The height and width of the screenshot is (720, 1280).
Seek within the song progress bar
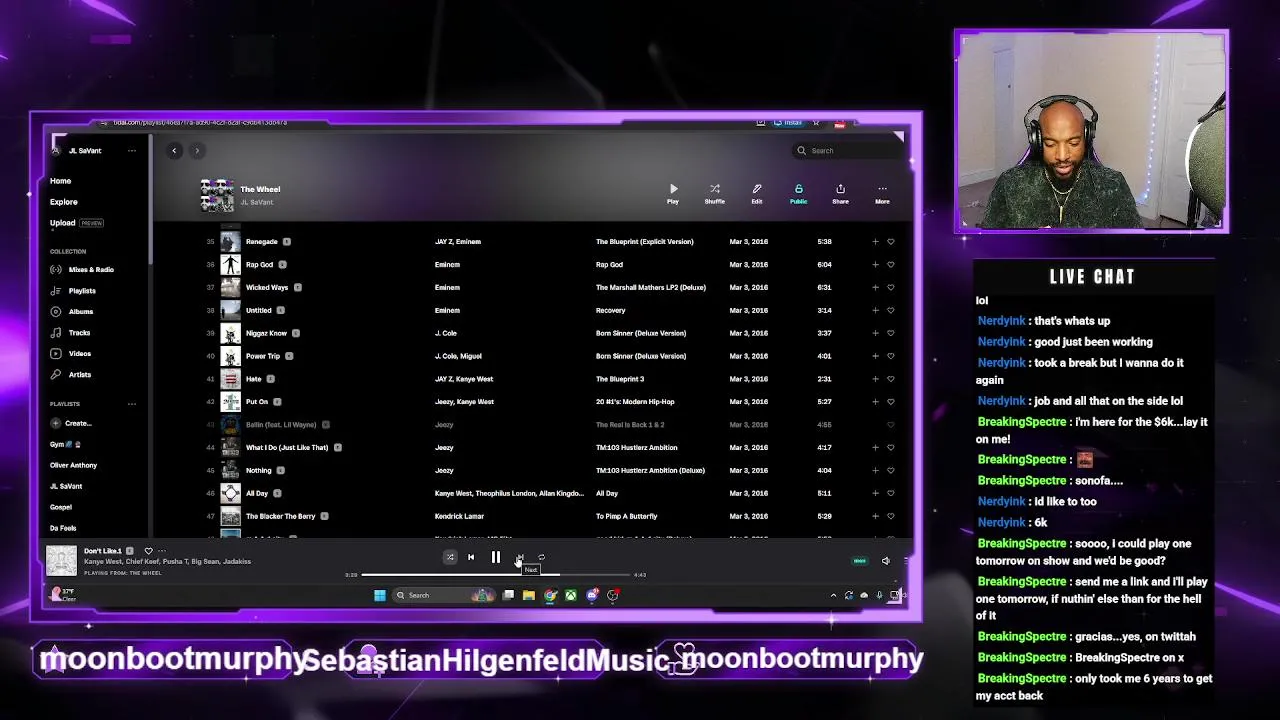click(x=496, y=575)
